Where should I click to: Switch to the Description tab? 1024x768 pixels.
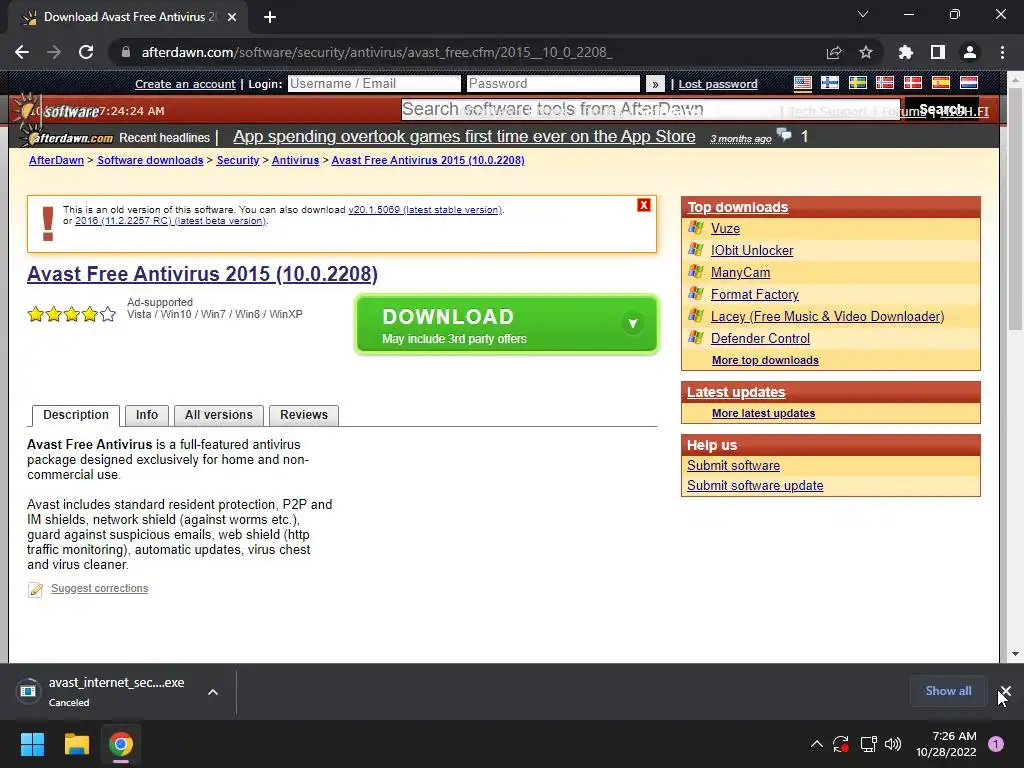pos(76,415)
